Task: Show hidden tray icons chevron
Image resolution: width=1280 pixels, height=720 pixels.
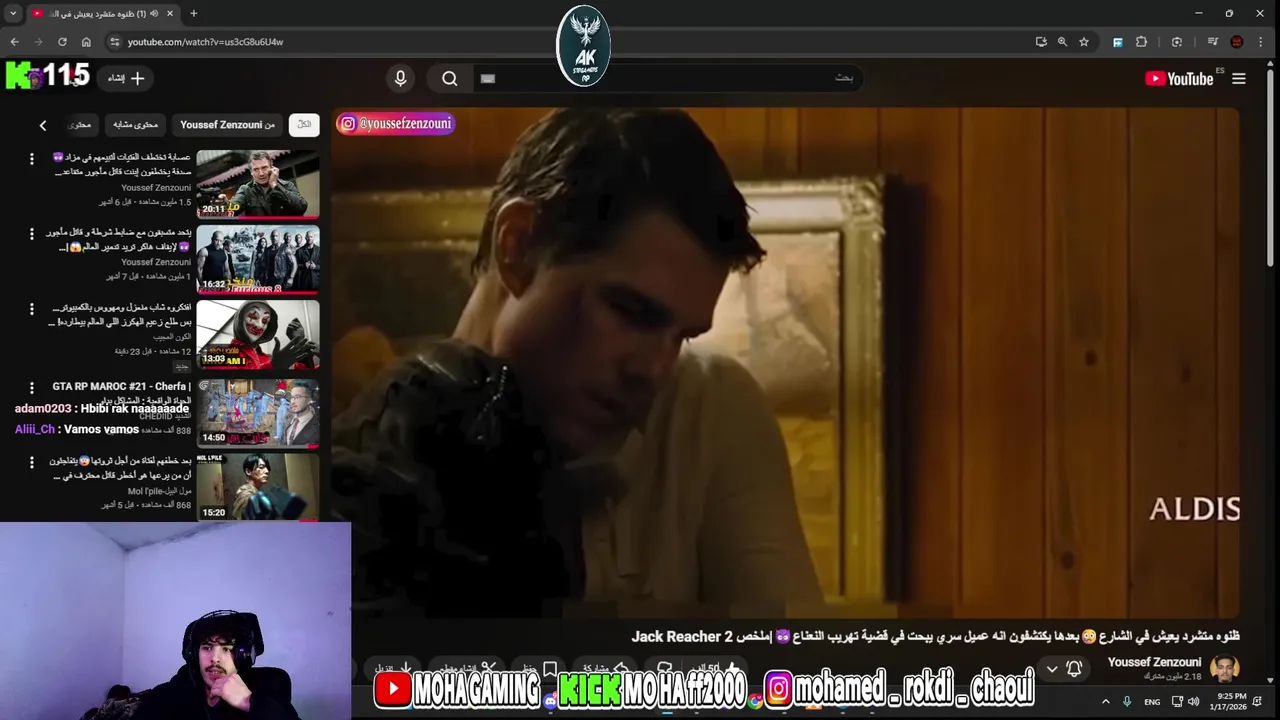Action: [1105, 702]
